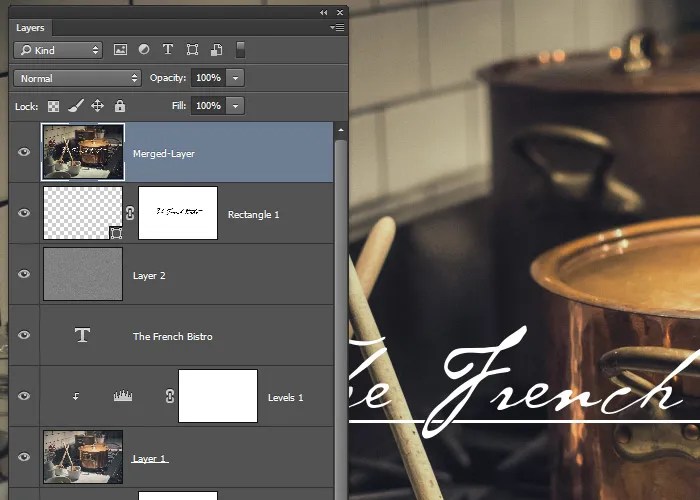Open the Opacity slider dropdown arrow
The image size is (700, 500).
[x=235, y=78]
